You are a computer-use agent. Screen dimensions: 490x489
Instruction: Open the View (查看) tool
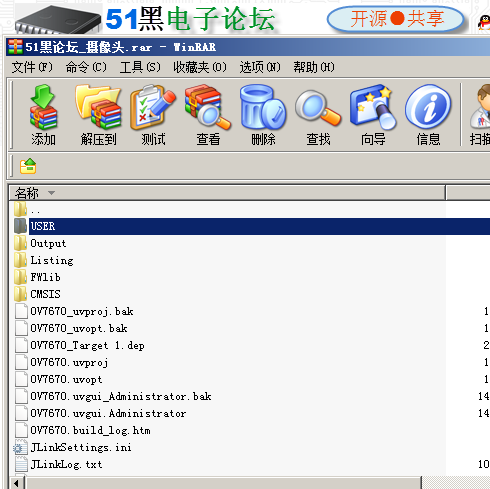coord(208,114)
